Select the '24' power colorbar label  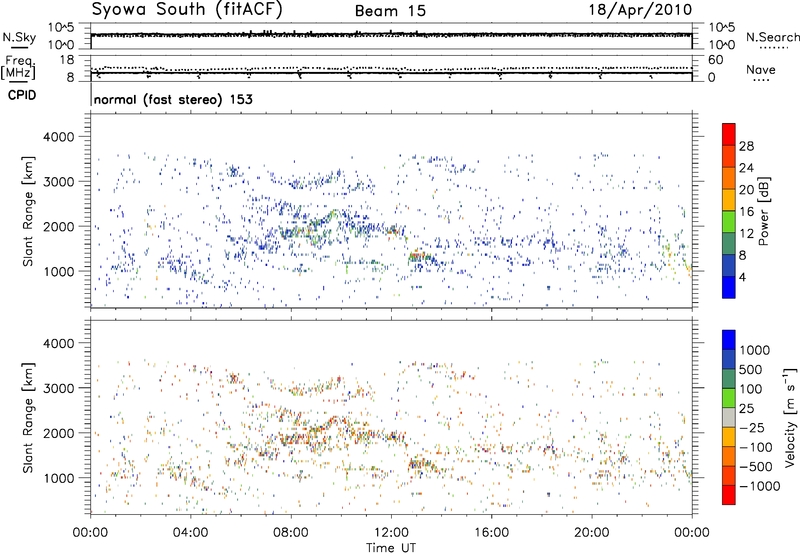746,168
